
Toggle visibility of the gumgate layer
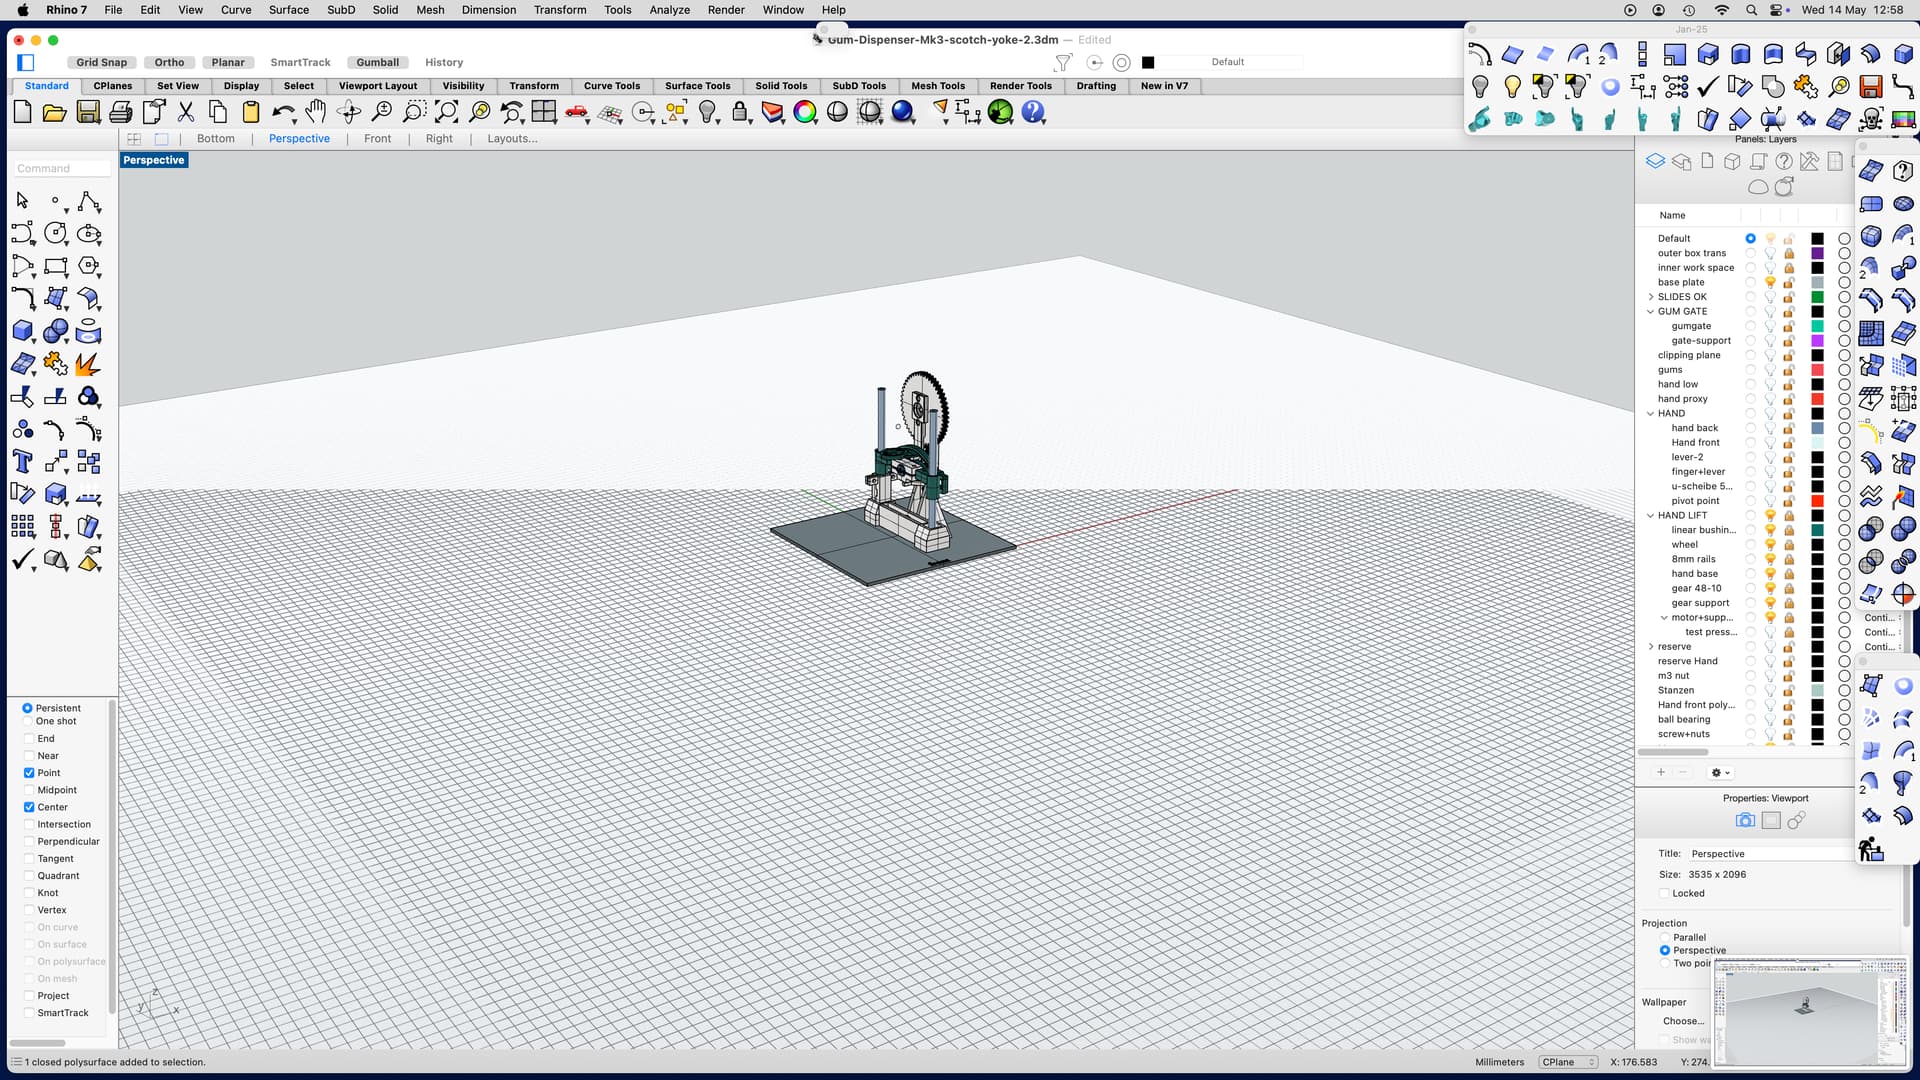coord(1770,326)
